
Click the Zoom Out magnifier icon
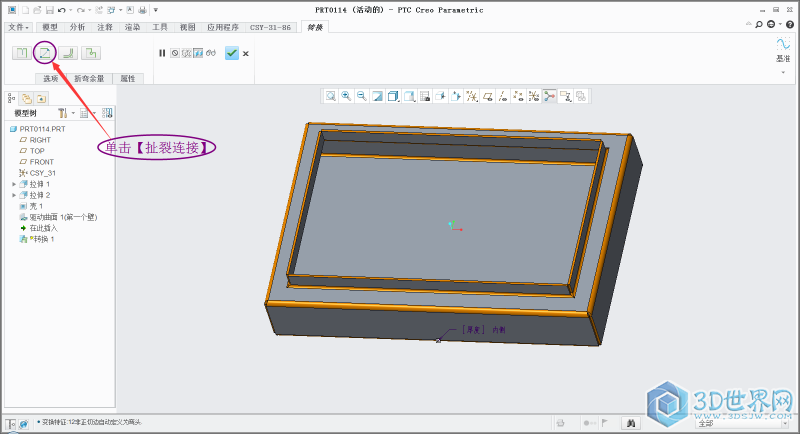click(x=362, y=96)
